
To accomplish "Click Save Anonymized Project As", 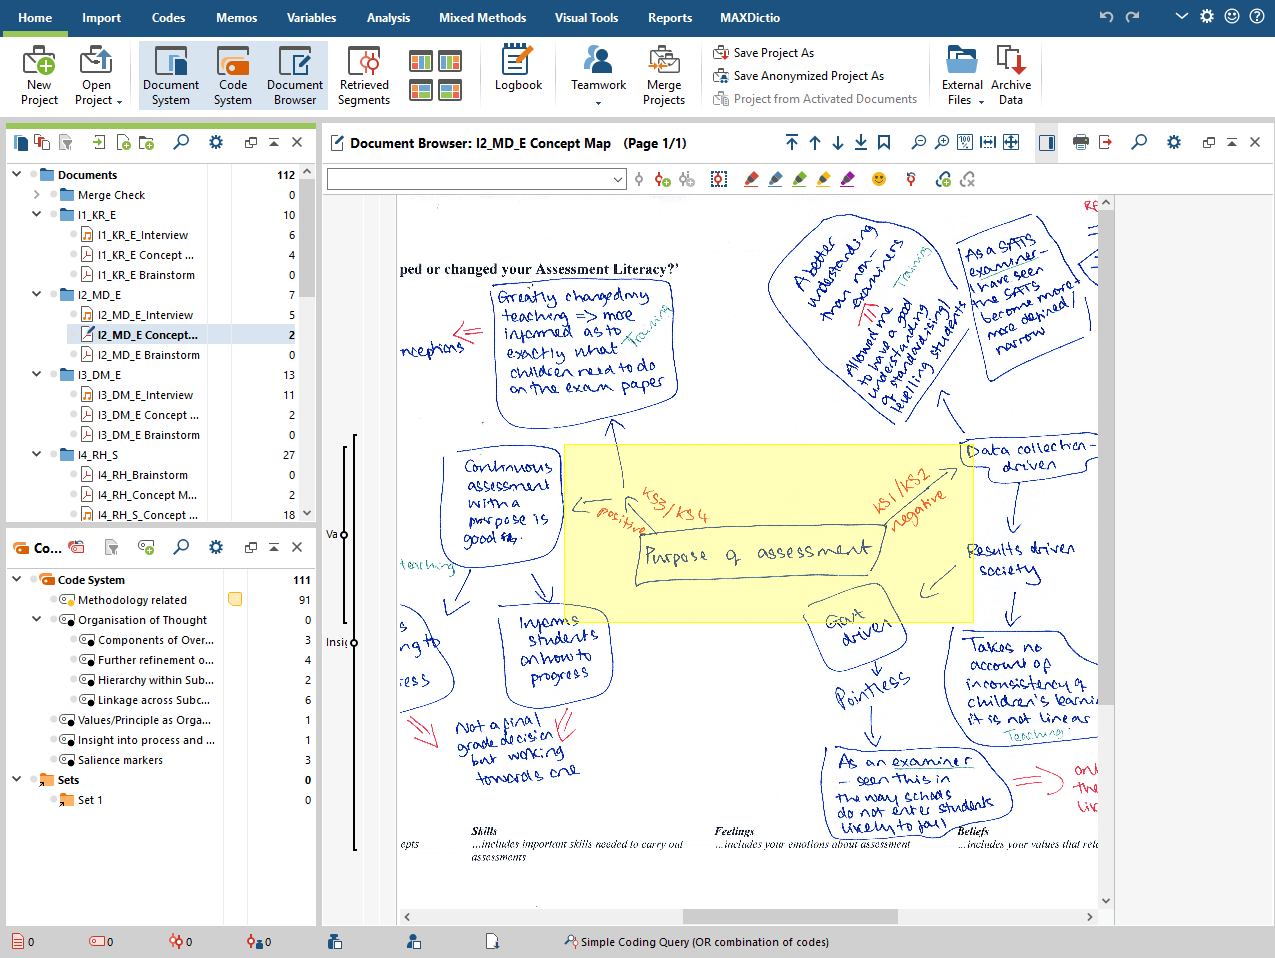I will click(x=808, y=76).
